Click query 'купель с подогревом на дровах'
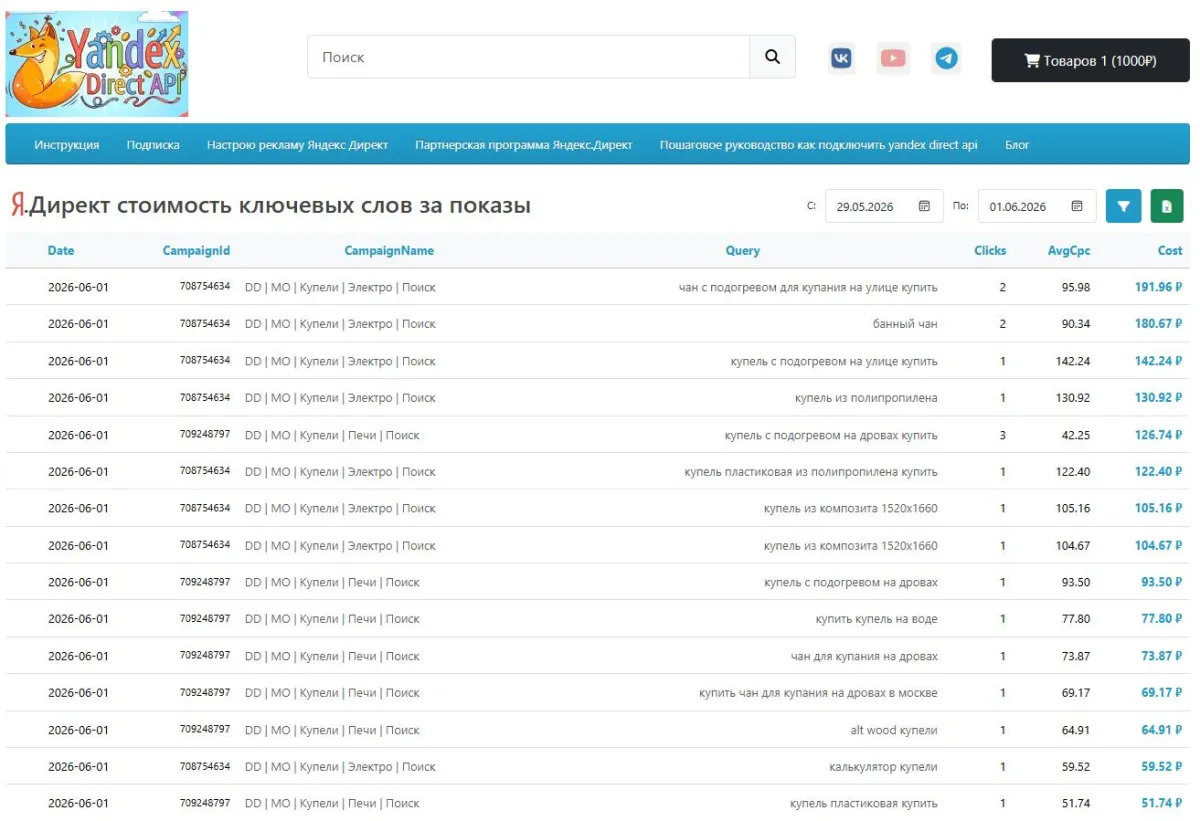1200x821 pixels. pos(851,582)
